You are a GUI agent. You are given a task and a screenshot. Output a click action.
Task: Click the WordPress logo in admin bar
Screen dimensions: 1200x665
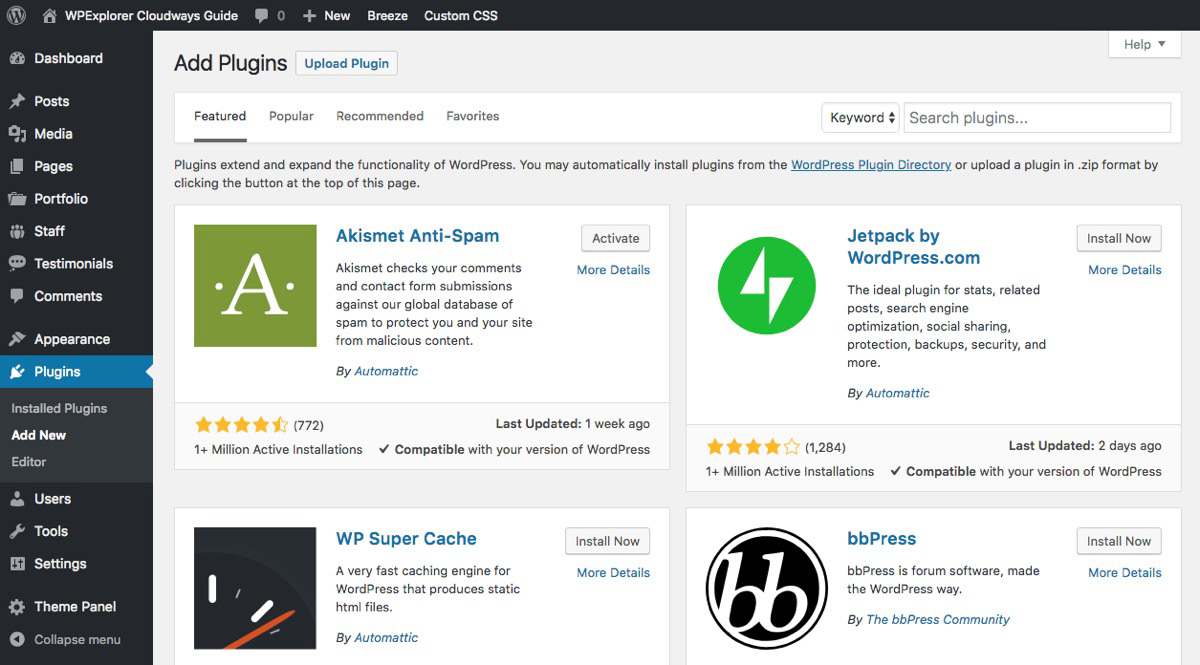pyautogui.click(x=16, y=15)
